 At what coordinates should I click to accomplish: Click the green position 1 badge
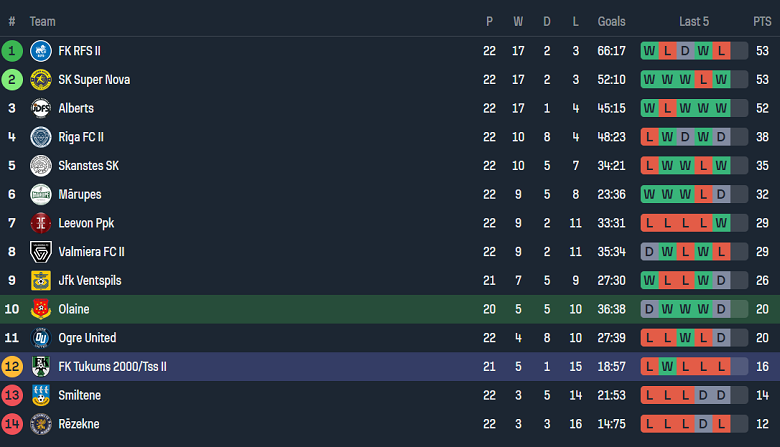click(x=12, y=51)
